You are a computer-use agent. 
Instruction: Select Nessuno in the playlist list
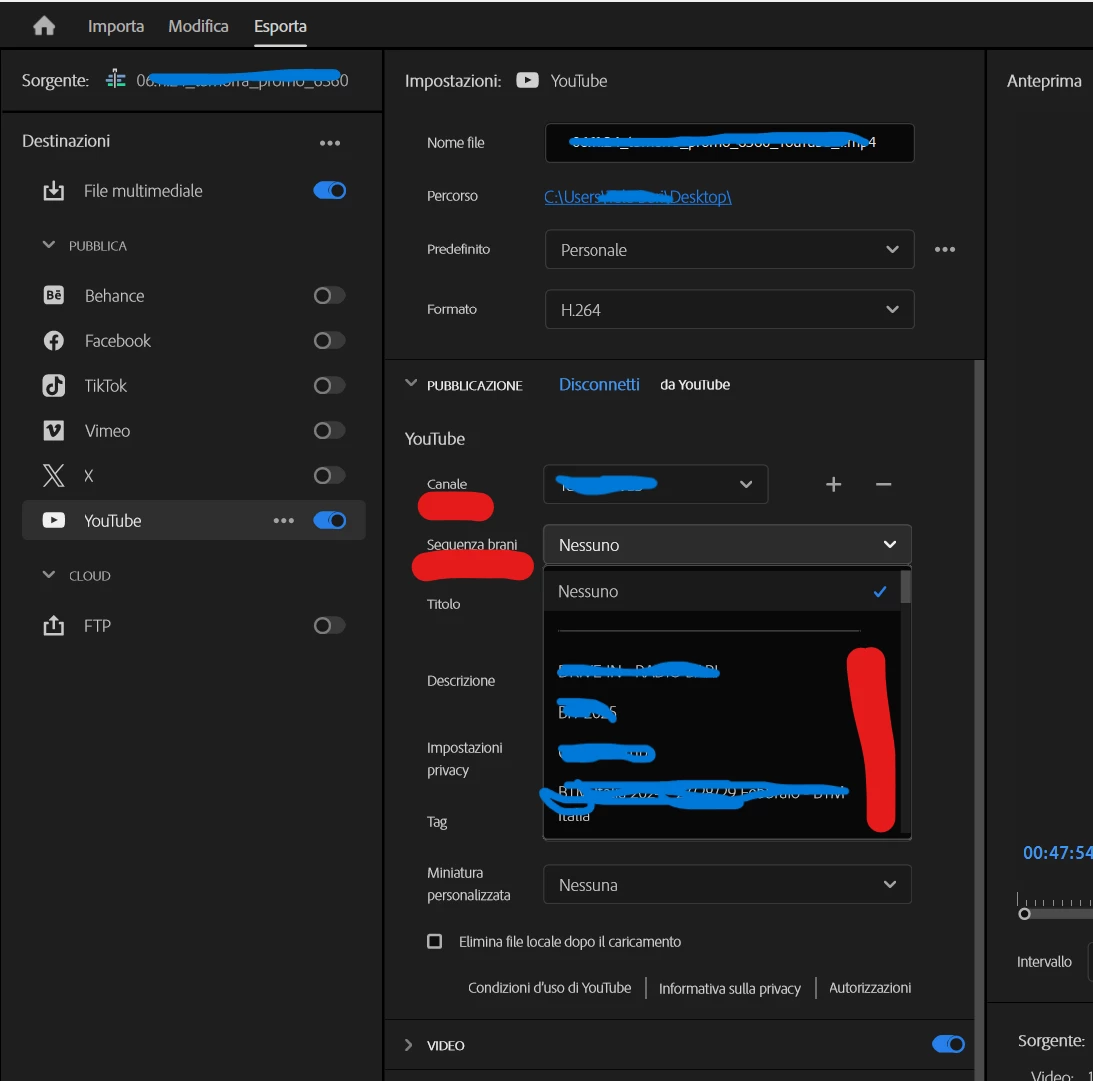pos(722,591)
